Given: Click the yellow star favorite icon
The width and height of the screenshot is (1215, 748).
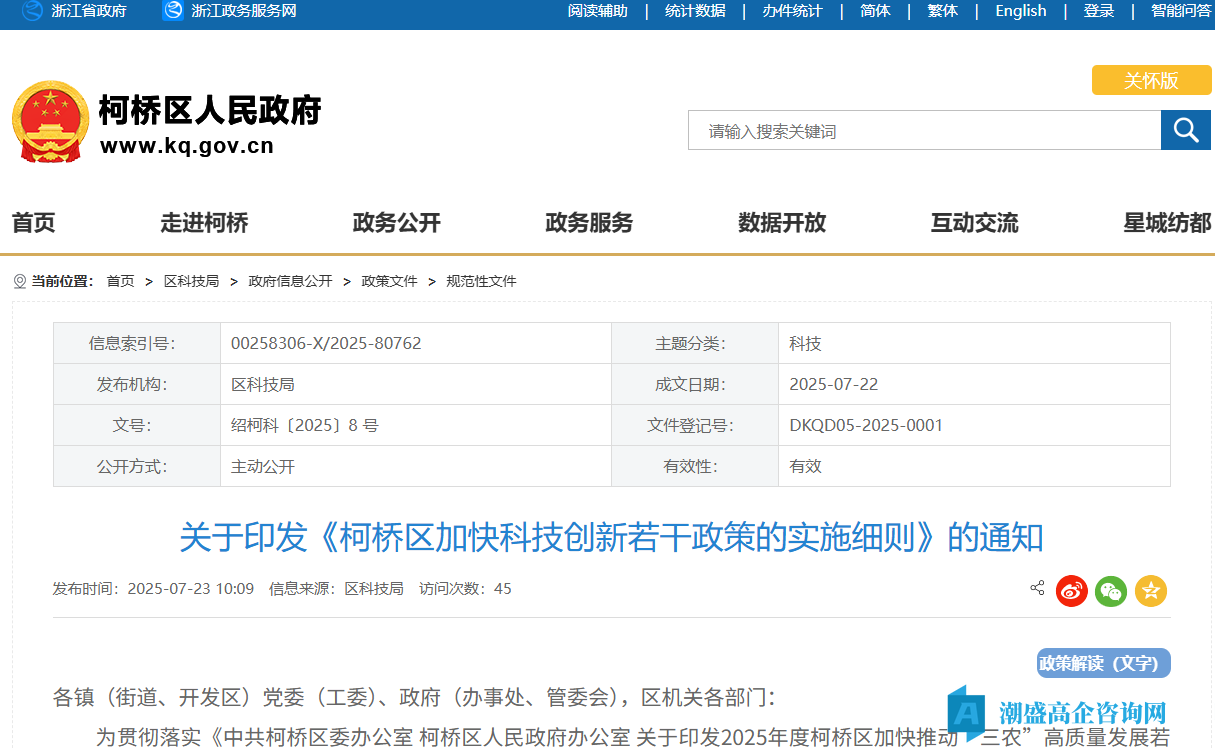Looking at the screenshot, I should 1151,591.
